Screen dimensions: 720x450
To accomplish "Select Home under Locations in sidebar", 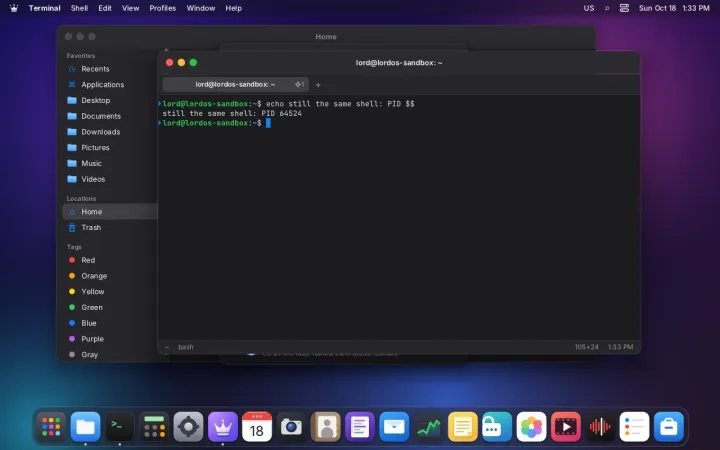I will [x=110, y=212].
